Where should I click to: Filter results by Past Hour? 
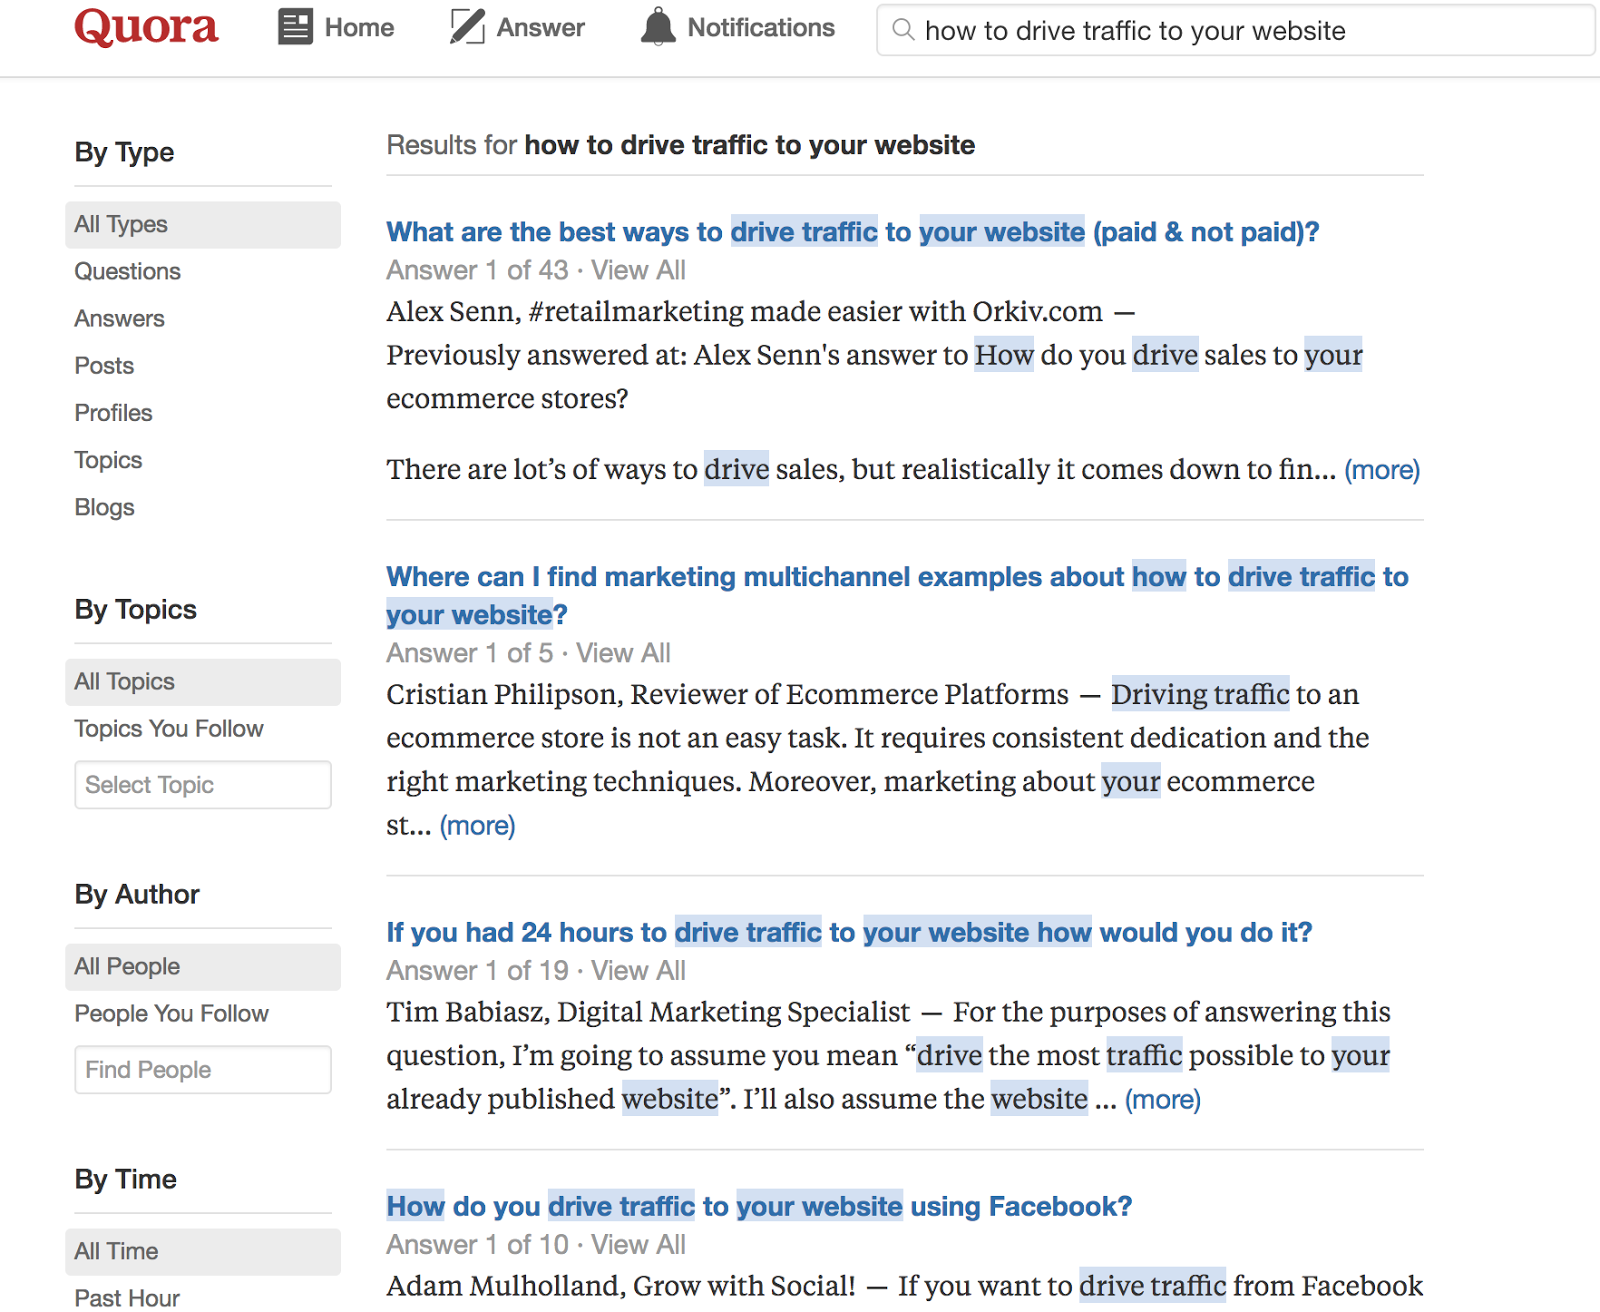[127, 1298]
